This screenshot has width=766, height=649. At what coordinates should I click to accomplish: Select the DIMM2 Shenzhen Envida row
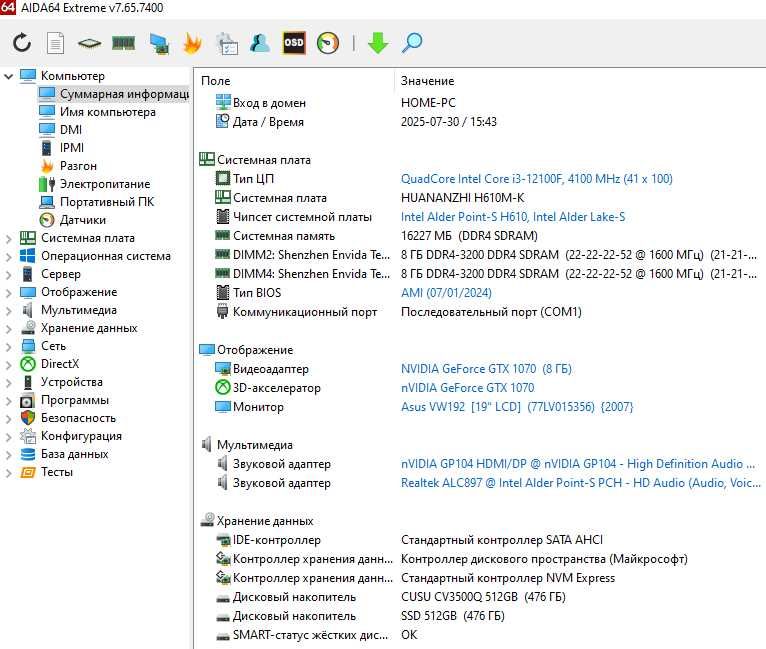click(481, 255)
